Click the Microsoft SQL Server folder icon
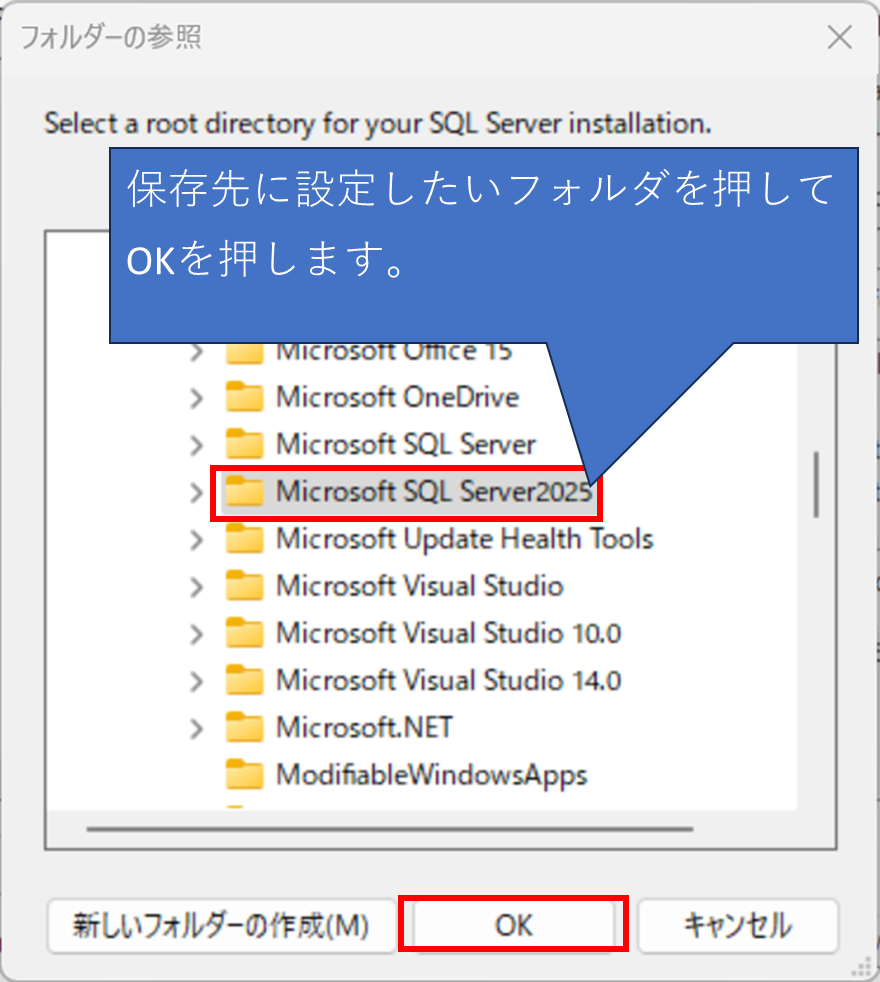 click(x=244, y=444)
